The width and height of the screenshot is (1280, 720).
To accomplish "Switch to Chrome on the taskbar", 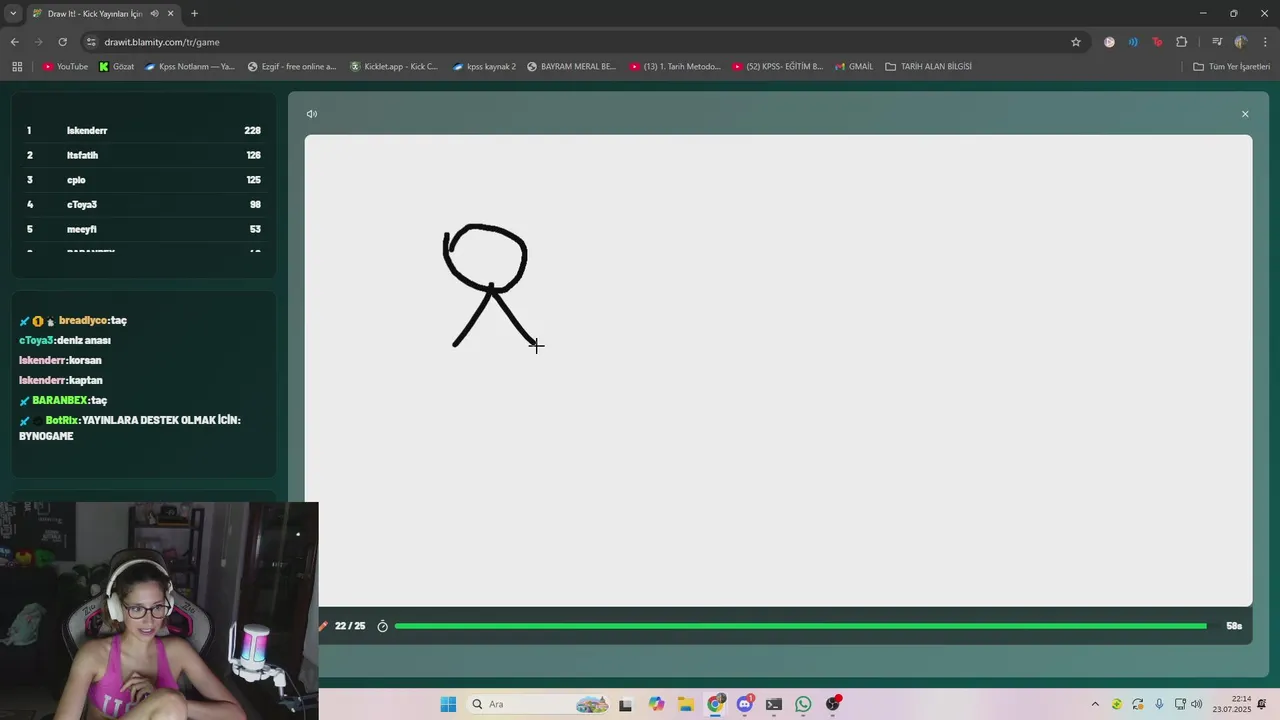I will click(x=715, y=704).
